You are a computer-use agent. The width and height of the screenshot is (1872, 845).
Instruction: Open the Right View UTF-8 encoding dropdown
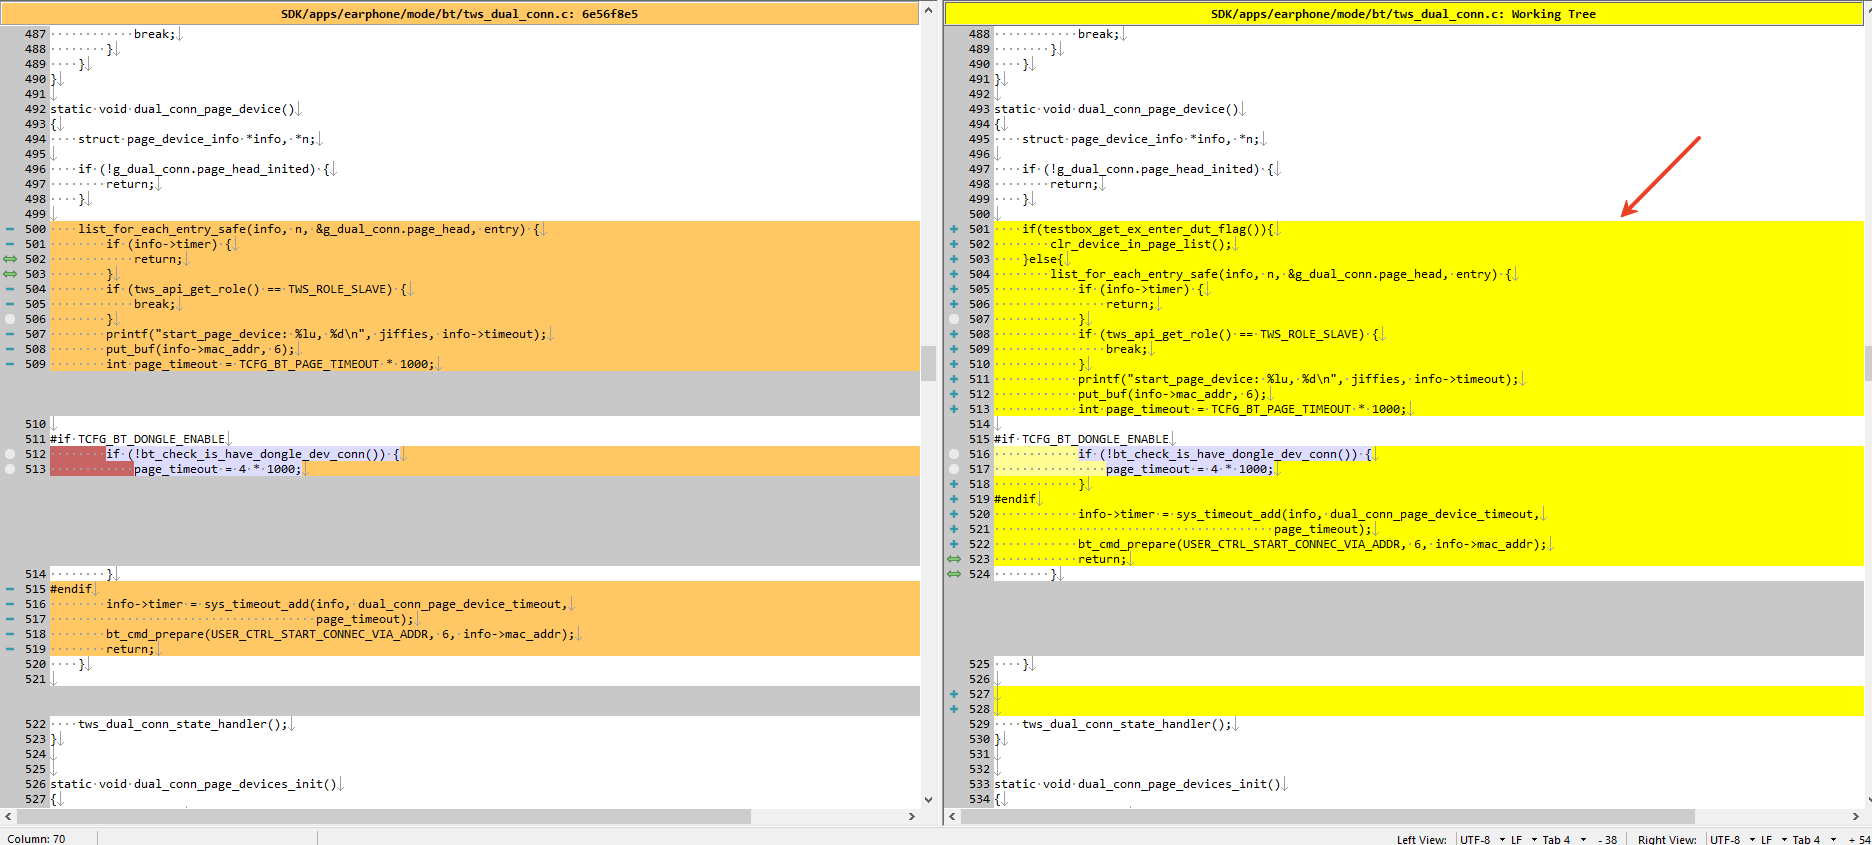1731,839
